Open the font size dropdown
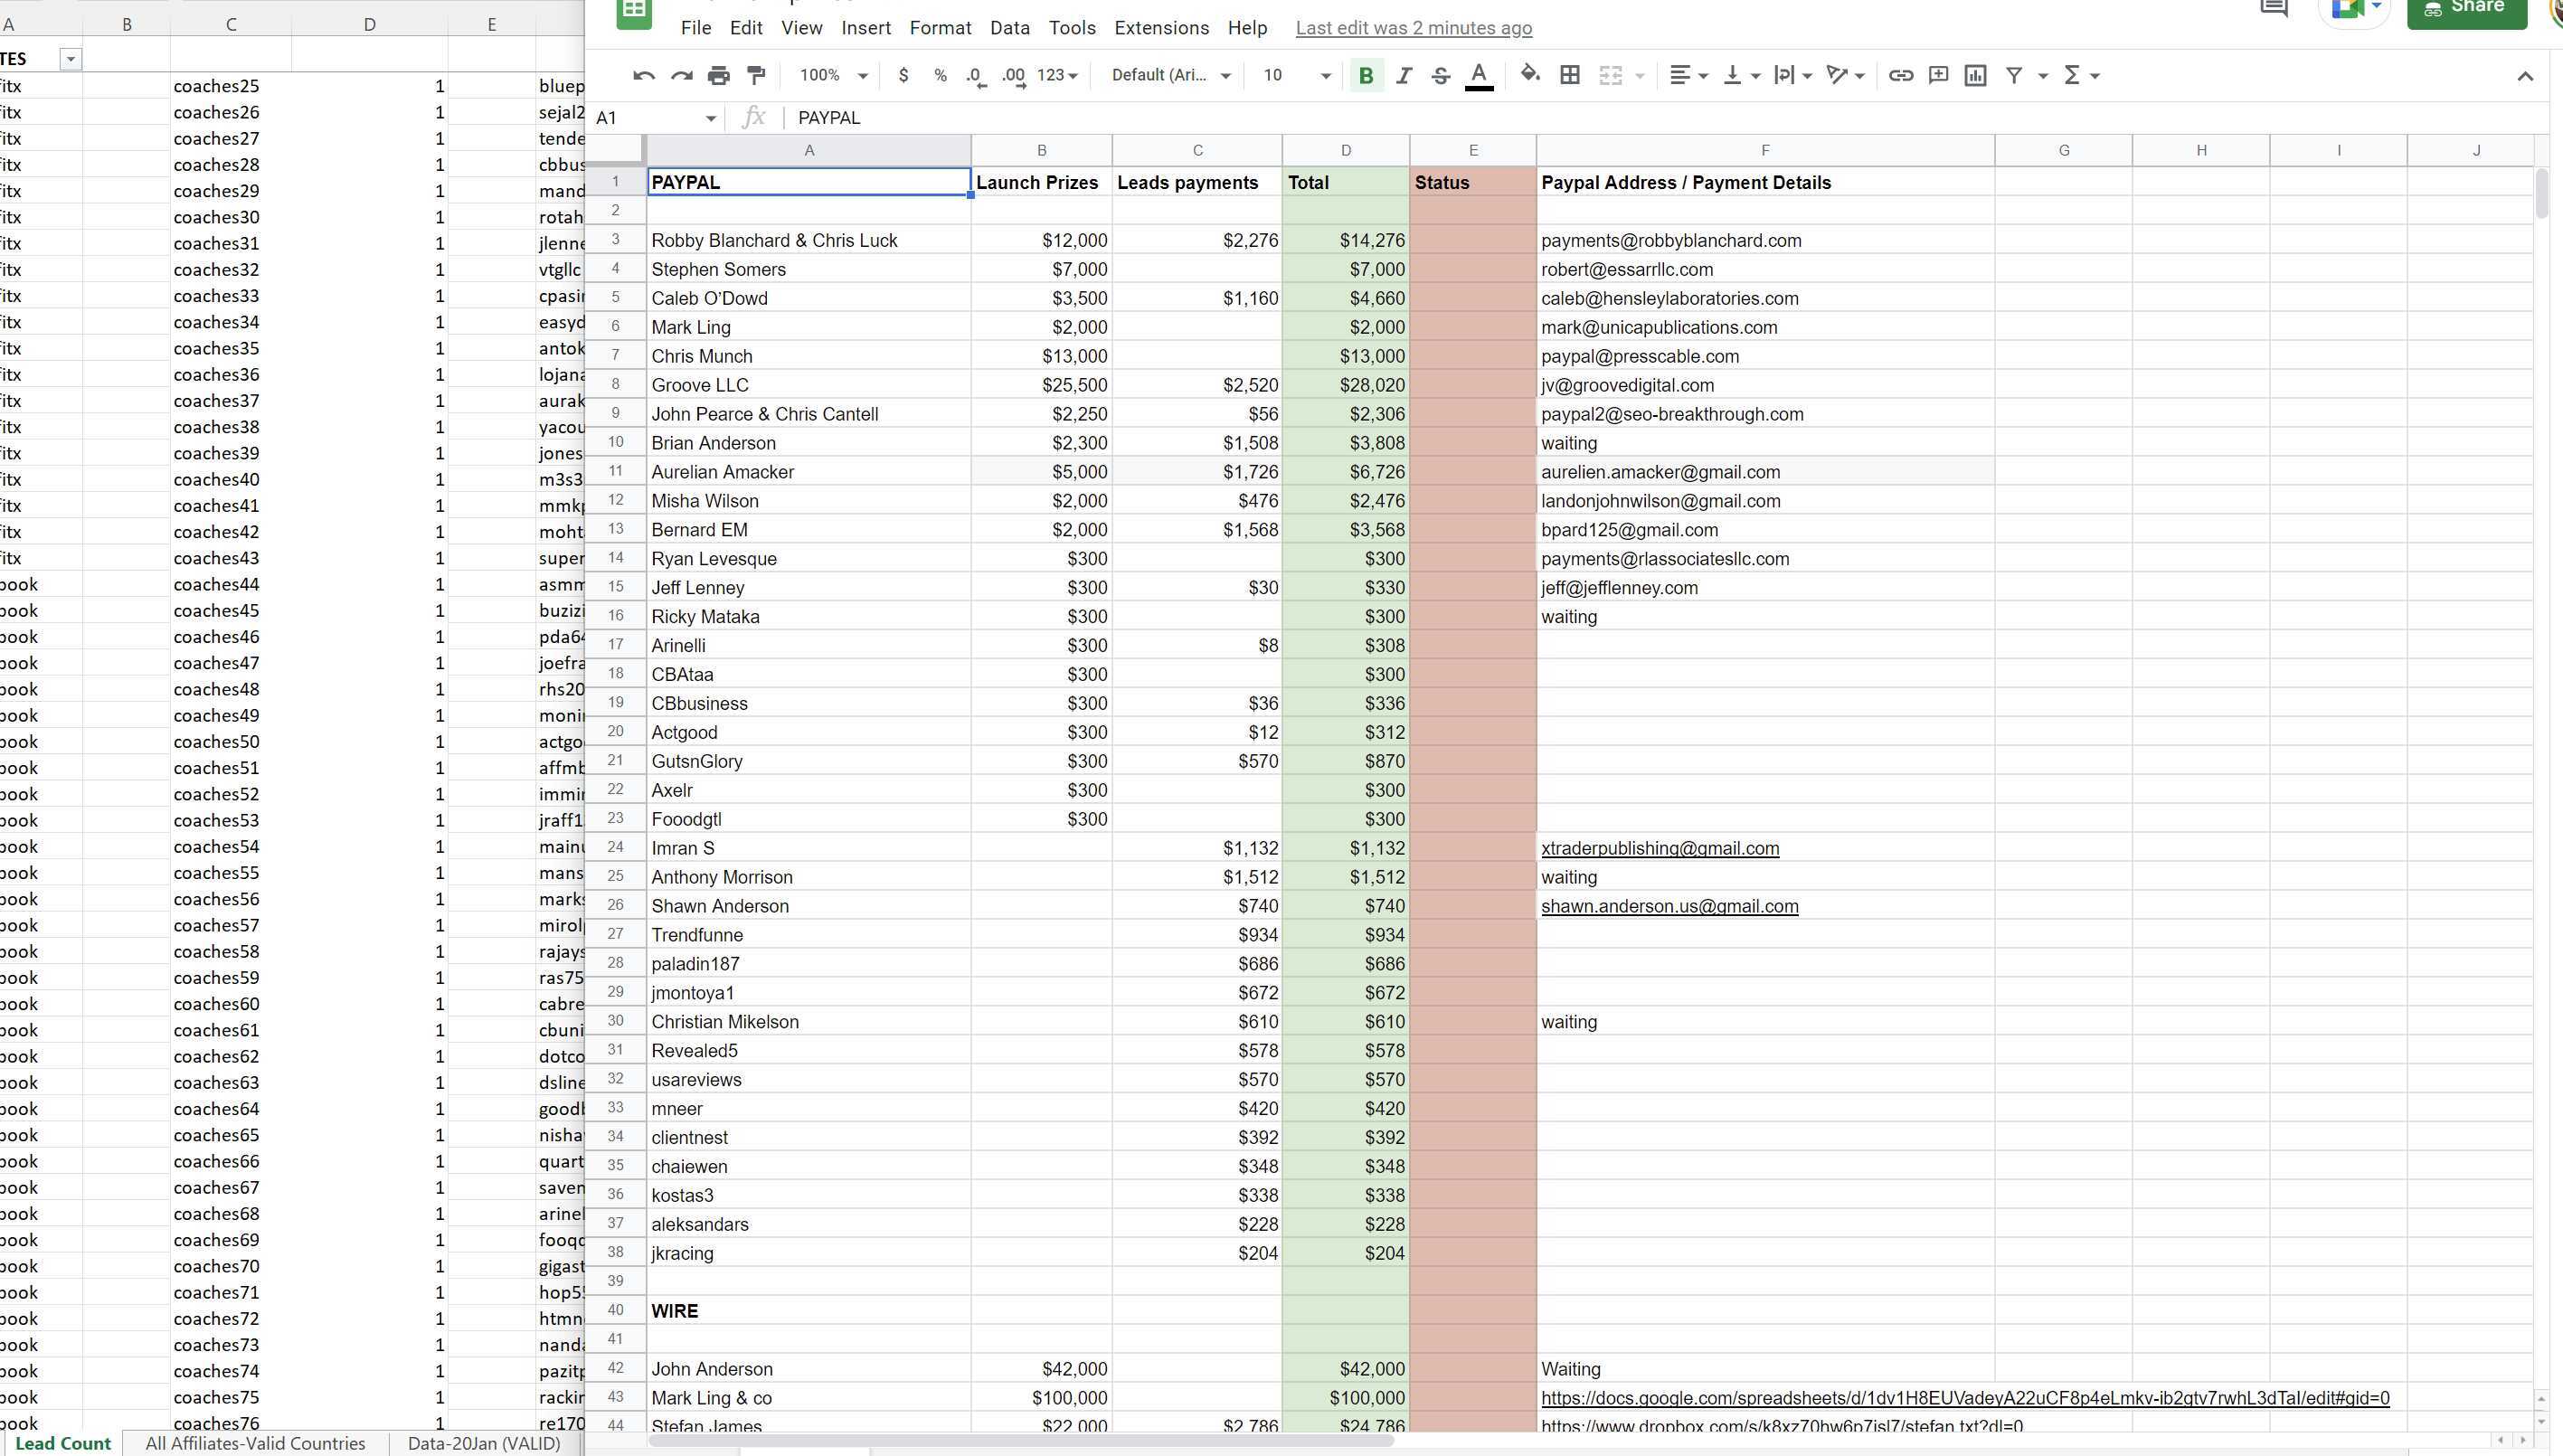 point(1296,75)
